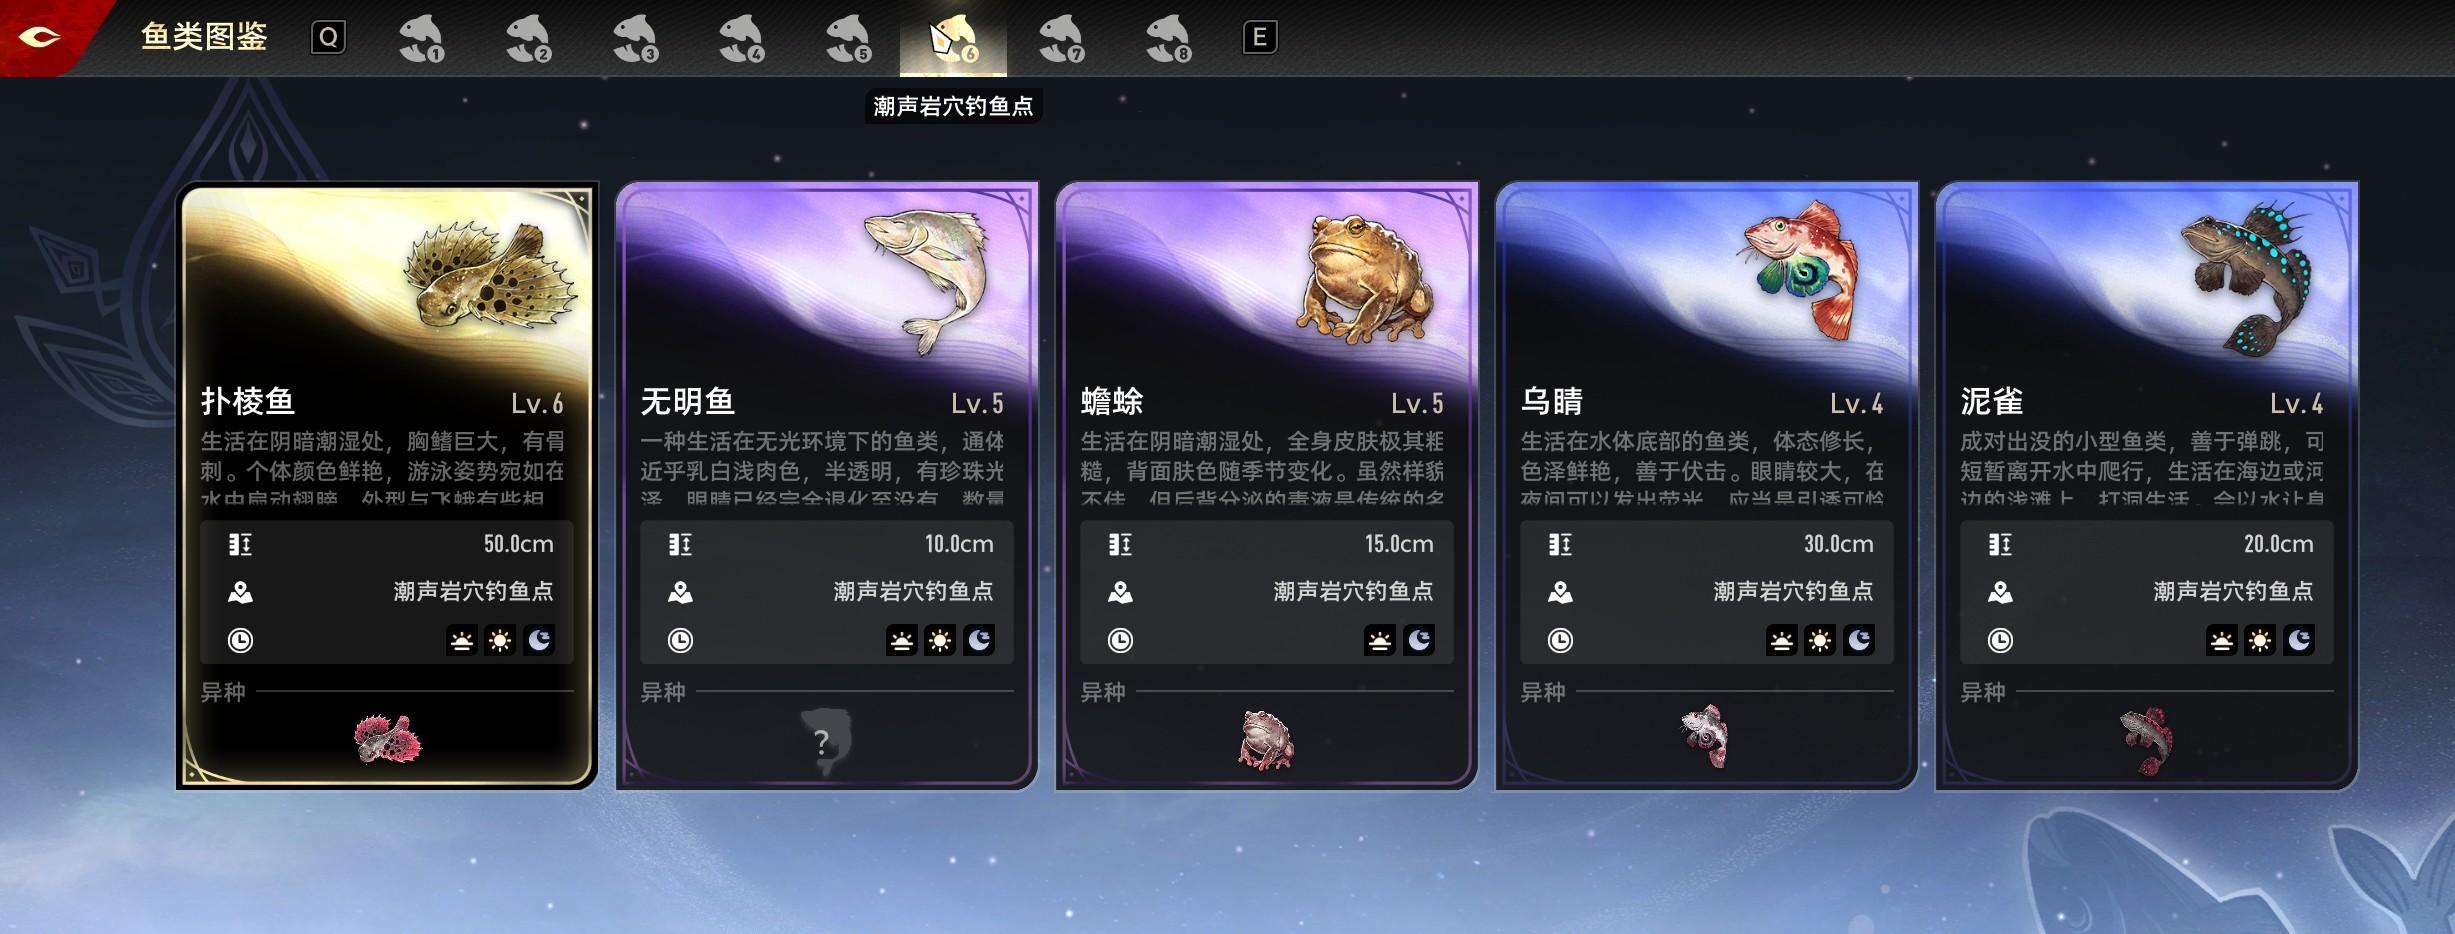Screen dimensions: 2455x934
Task: Click the Q previous-page key button
Action: click(328, 38)
